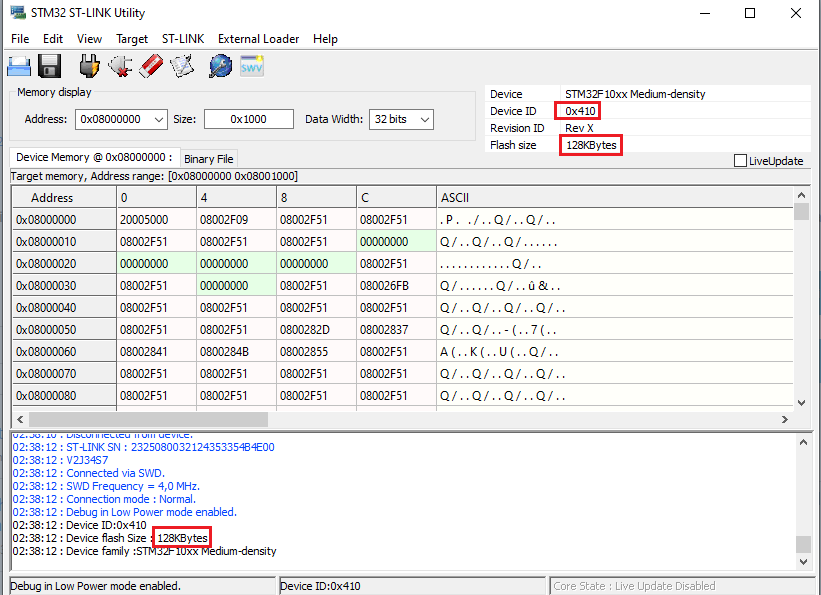821x595 pixels.
Task: Click the SWD Frequency log line
Action: coord(106,486)
